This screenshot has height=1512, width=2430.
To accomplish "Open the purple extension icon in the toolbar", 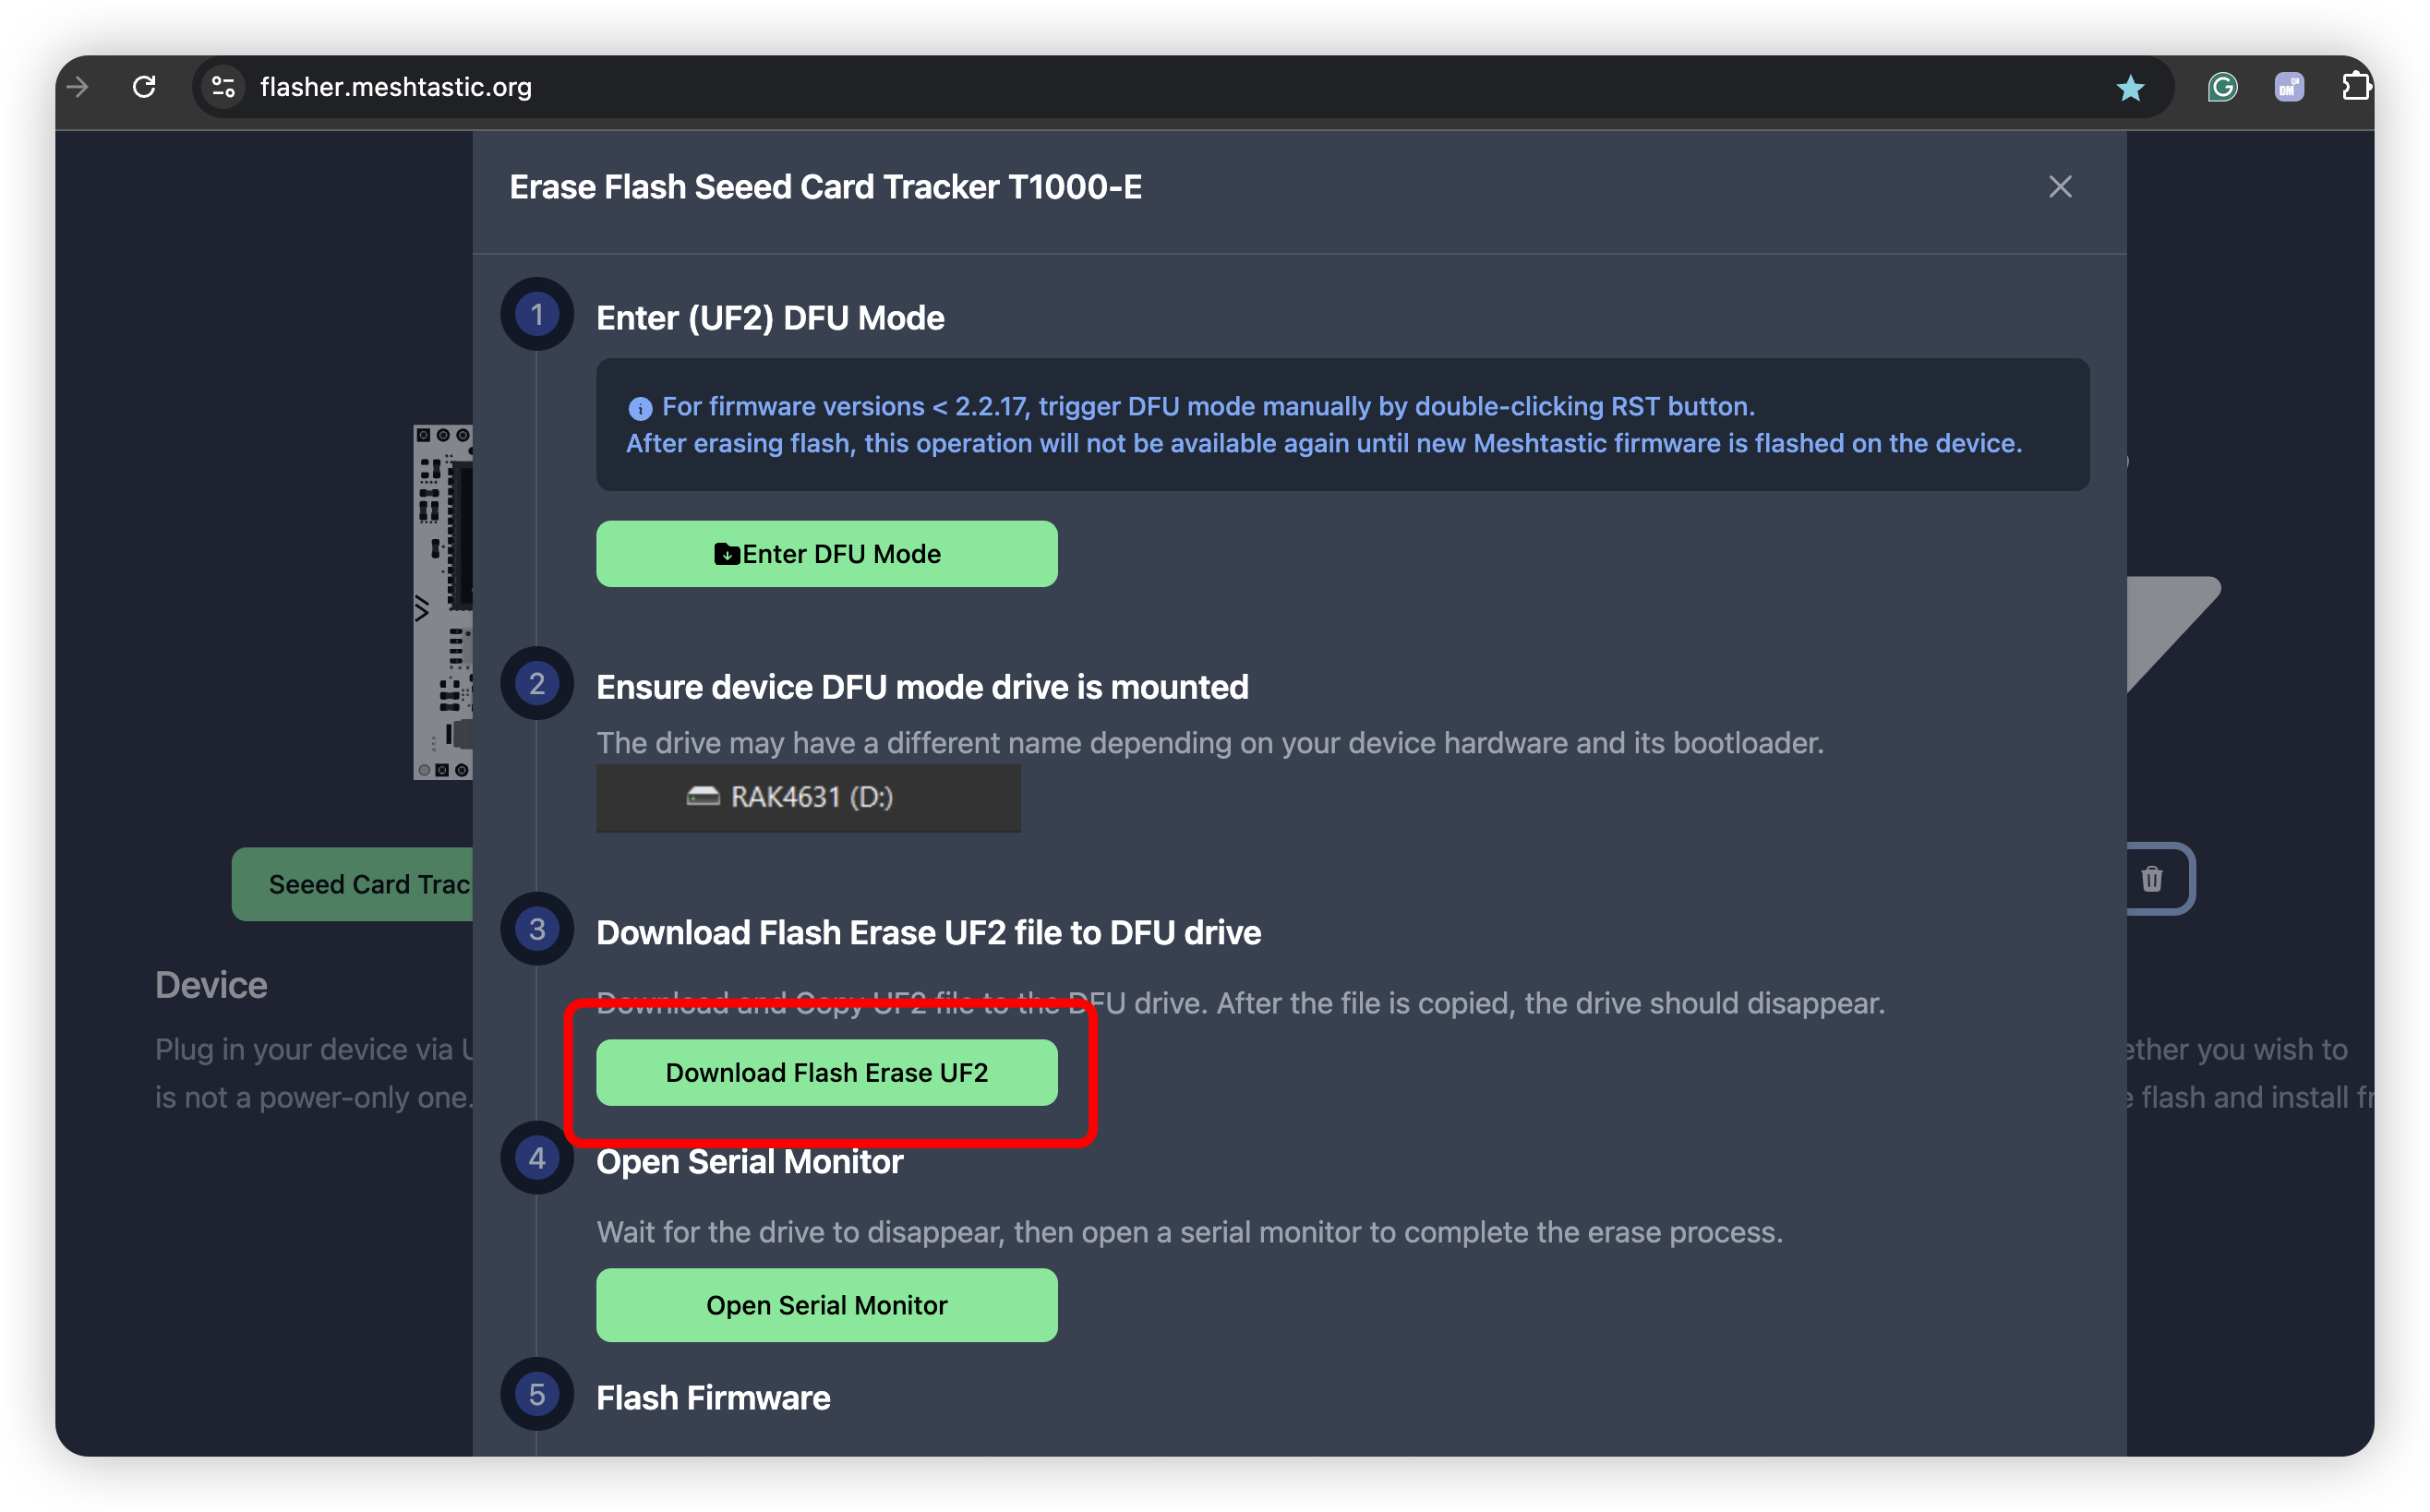I will point(2288,87).
